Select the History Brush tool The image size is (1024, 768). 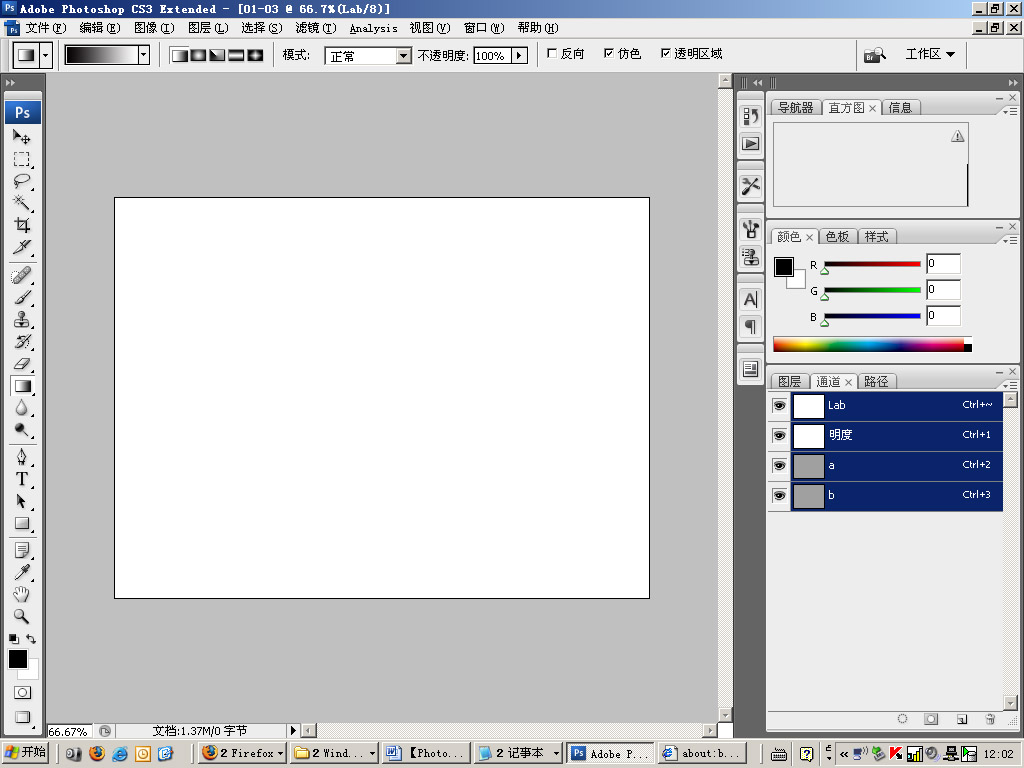point(22,342)
